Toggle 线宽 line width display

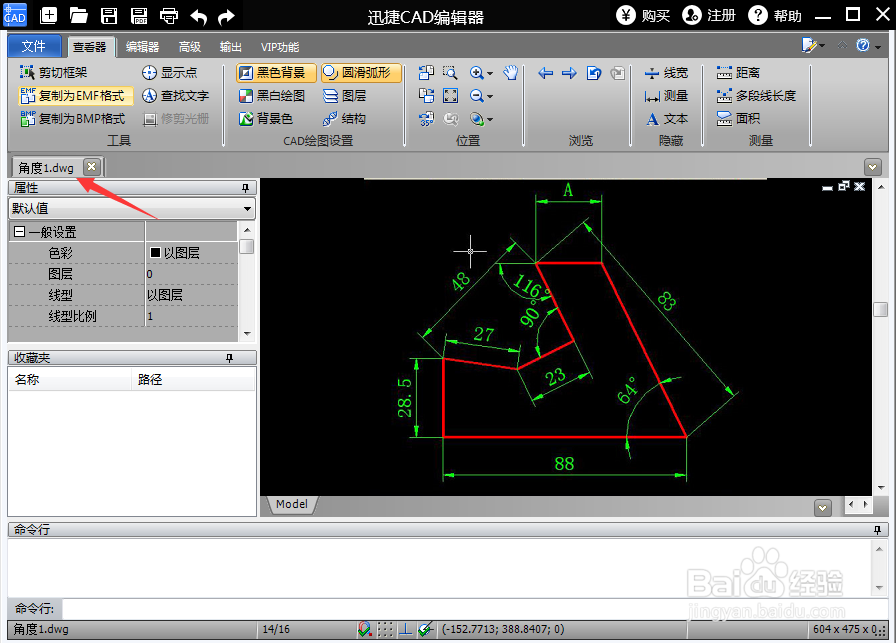tap(666, 73)
